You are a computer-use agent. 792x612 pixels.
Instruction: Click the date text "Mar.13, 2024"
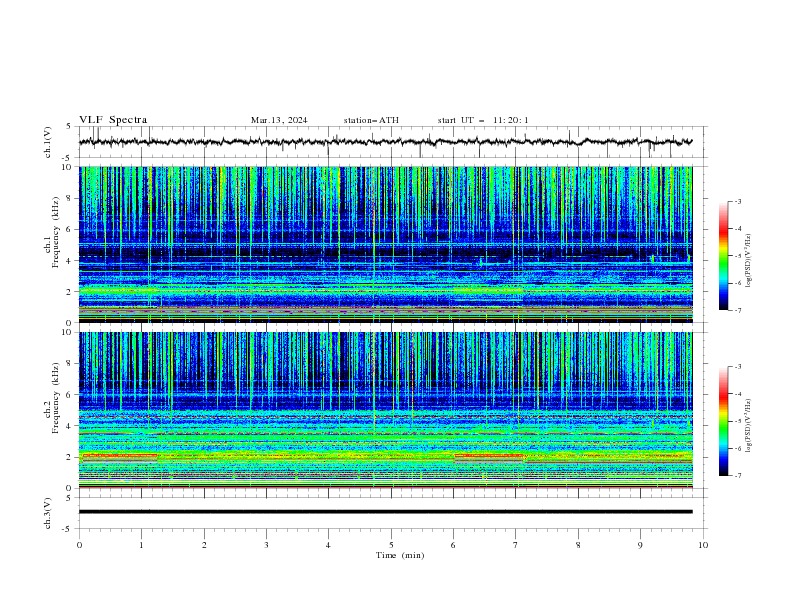coord(279,120)
